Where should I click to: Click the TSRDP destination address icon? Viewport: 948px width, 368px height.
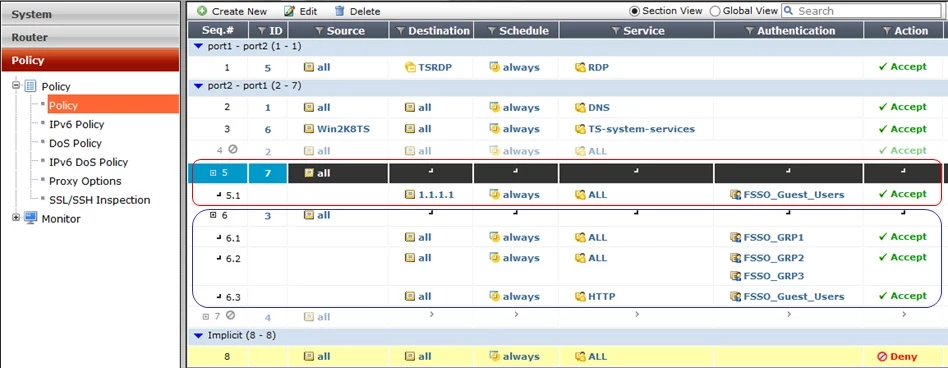[410, 67]
